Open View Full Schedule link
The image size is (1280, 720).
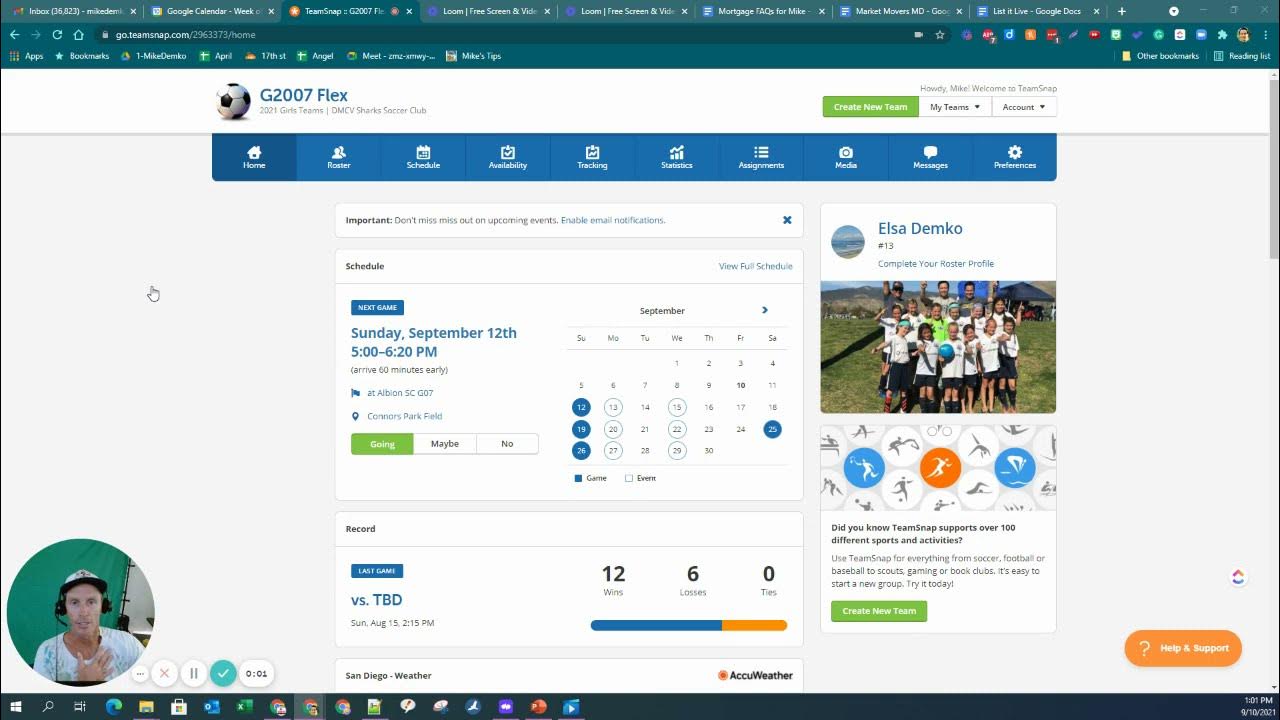pos(755,266)
